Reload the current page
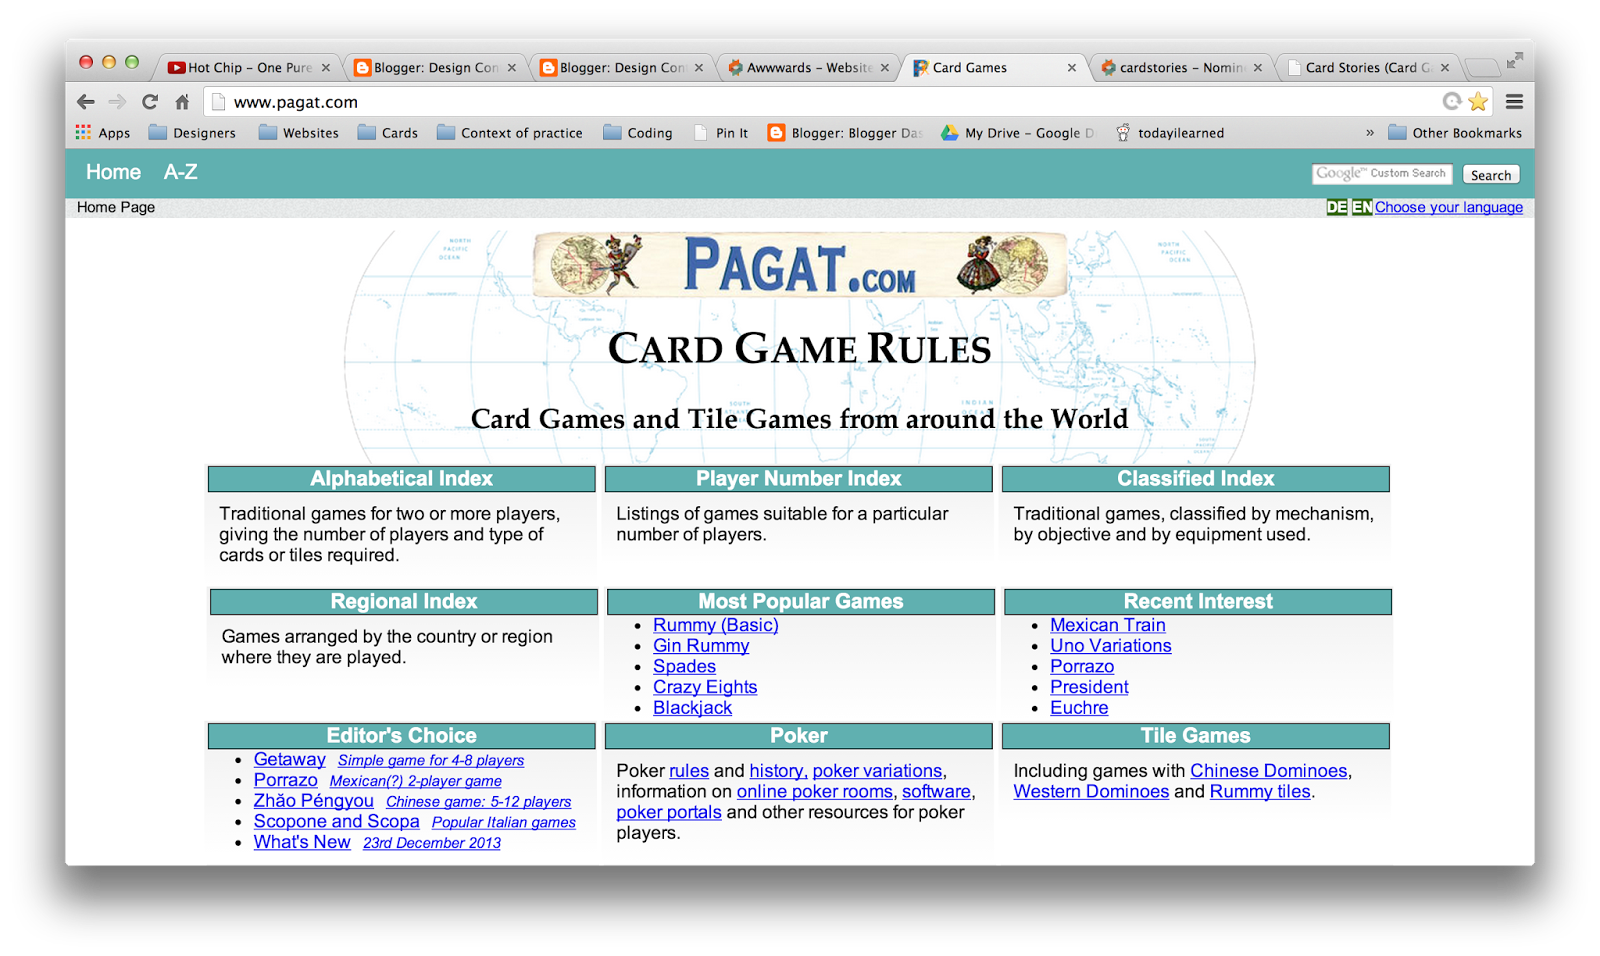Viewport: 1600px width, 956px height. [150, 101]
